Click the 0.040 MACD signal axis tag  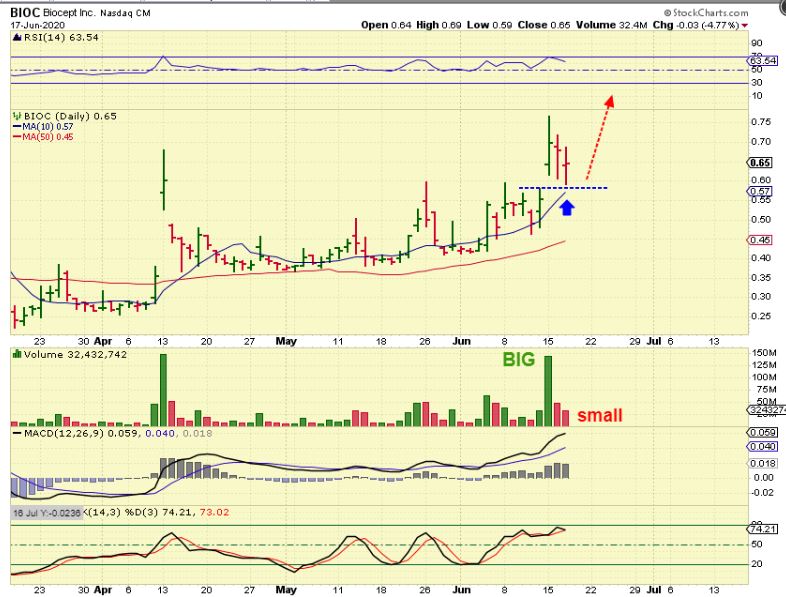762,446
